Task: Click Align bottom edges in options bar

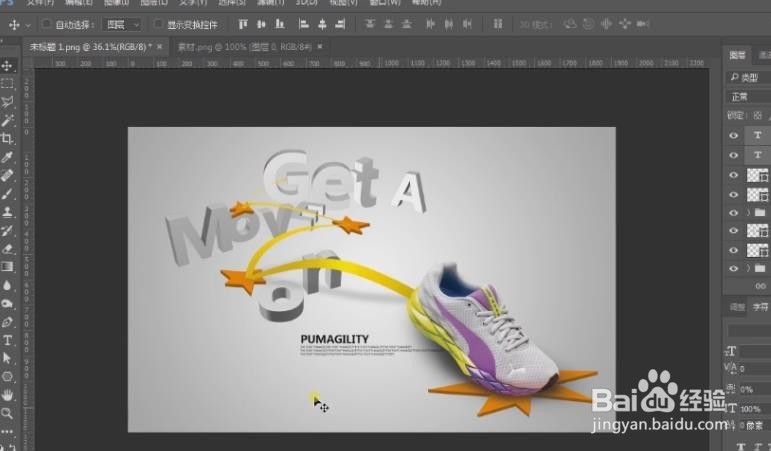Action: (x=280, y=24)
